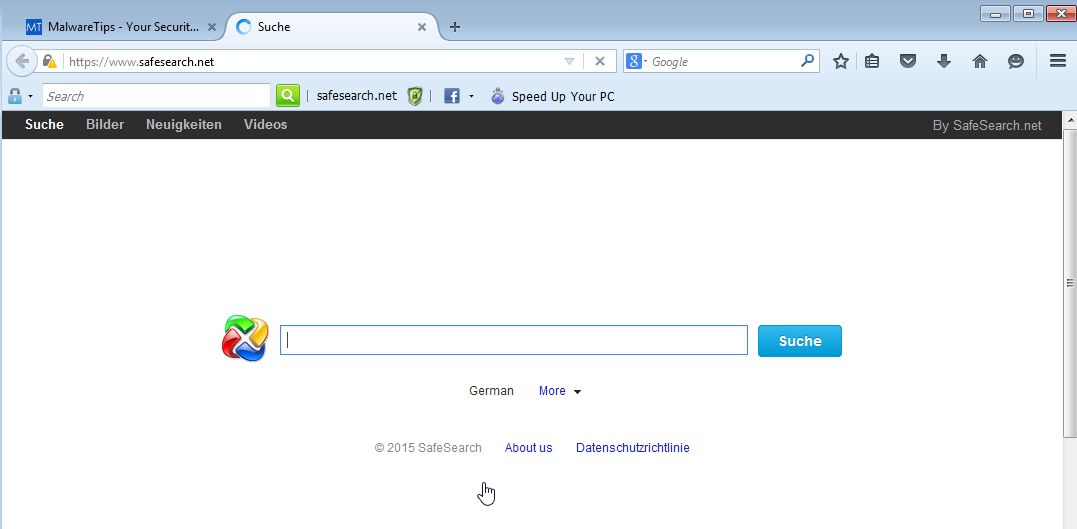Open the About us link
1077x529 pixels.
pos(528,448)
